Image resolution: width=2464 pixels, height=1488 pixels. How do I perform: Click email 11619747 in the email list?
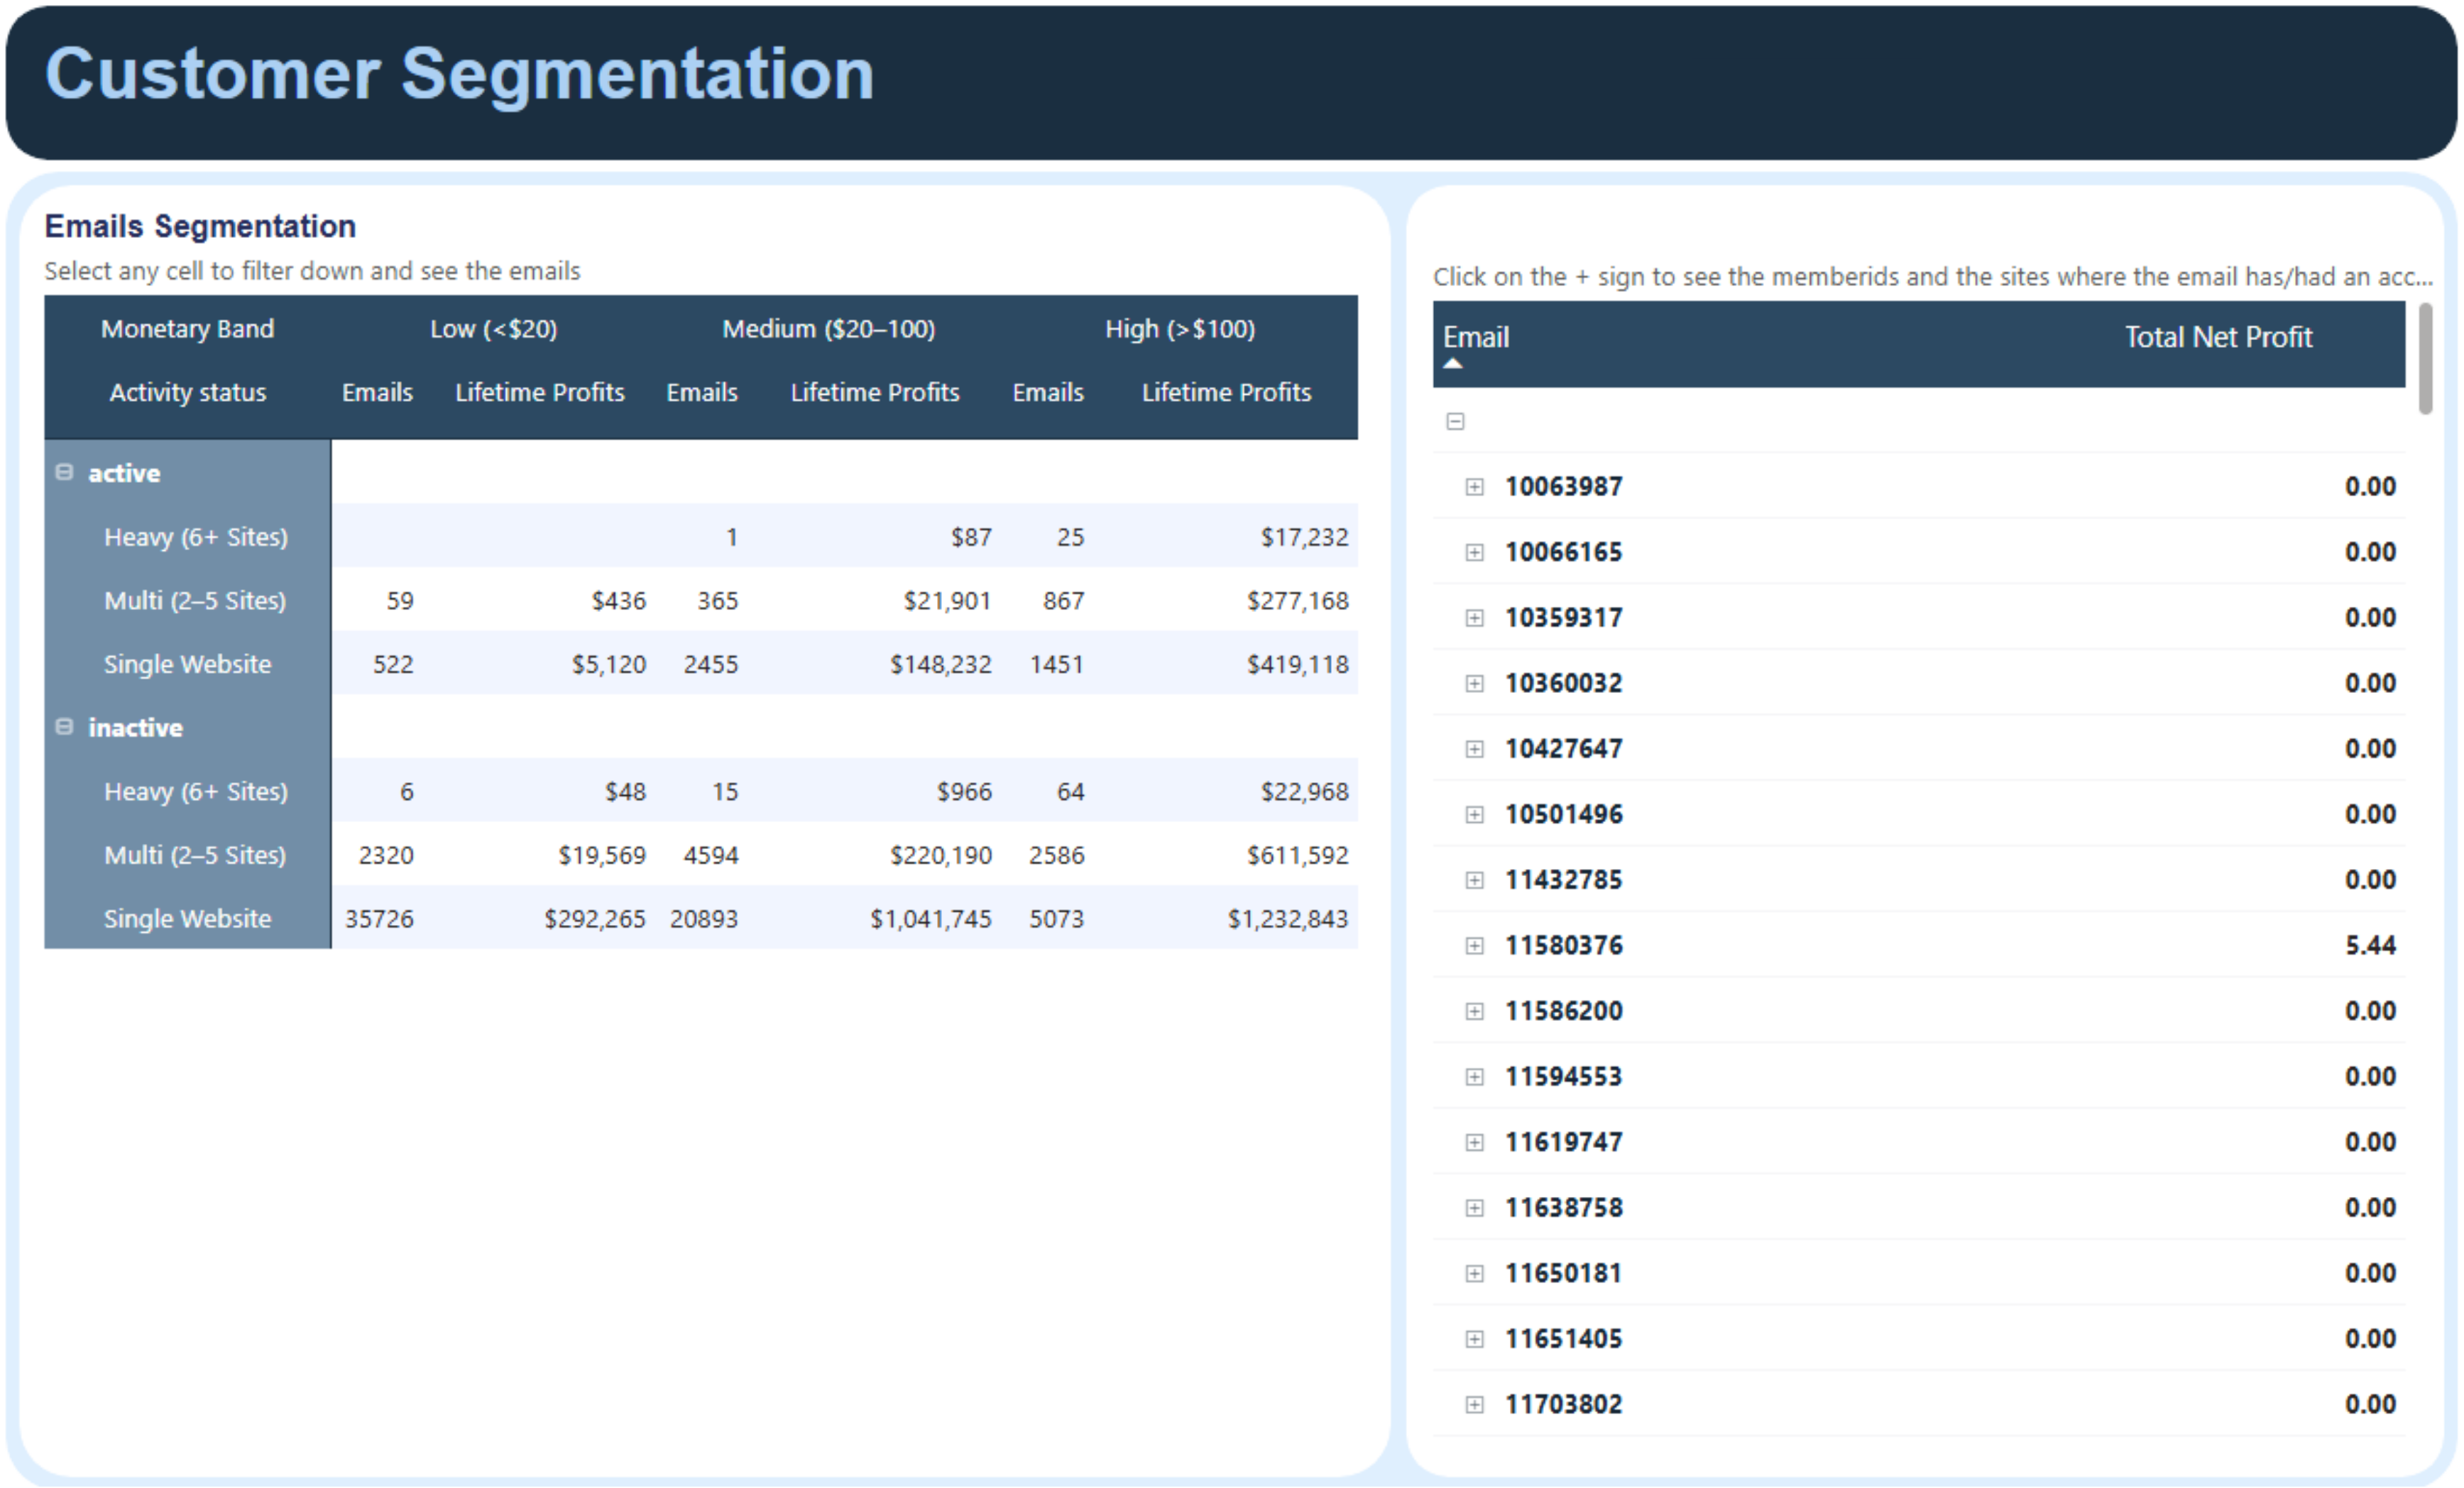point(1563,1141)
